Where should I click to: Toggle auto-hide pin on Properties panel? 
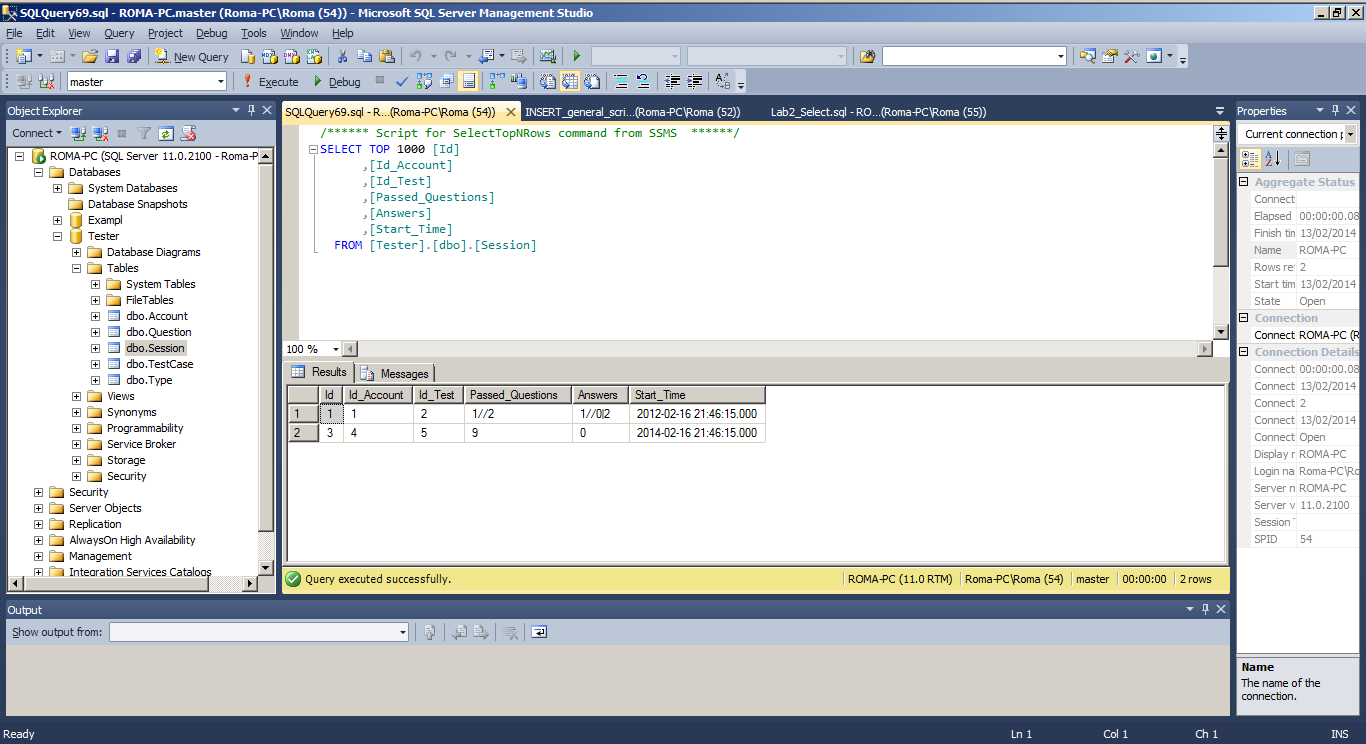pyautogui.click(x=1336, y=110)
